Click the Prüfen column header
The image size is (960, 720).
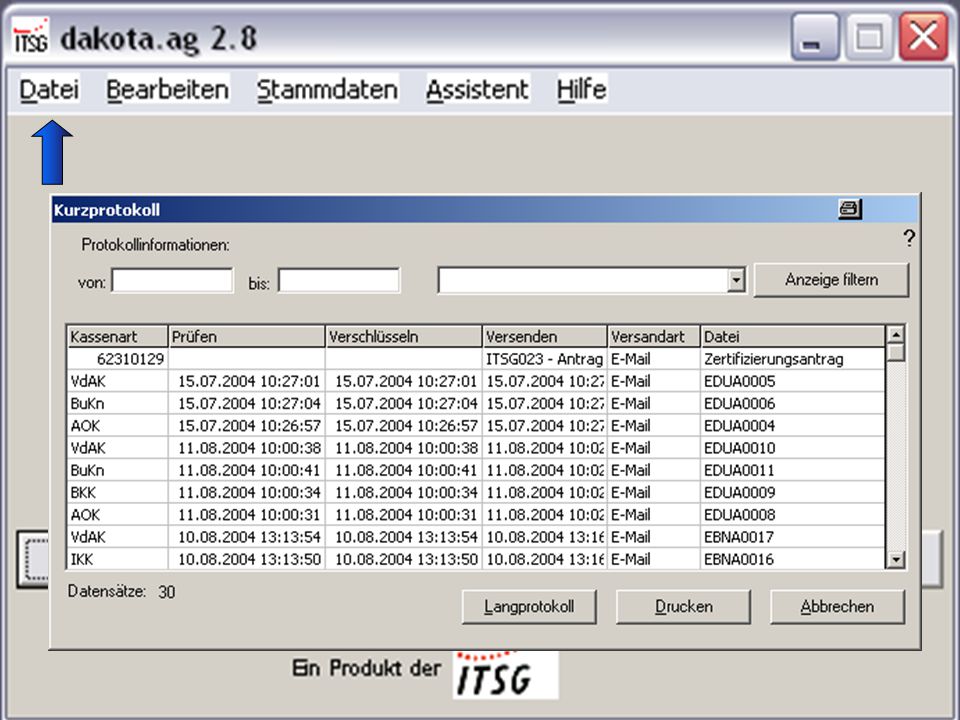click(247, 337)
